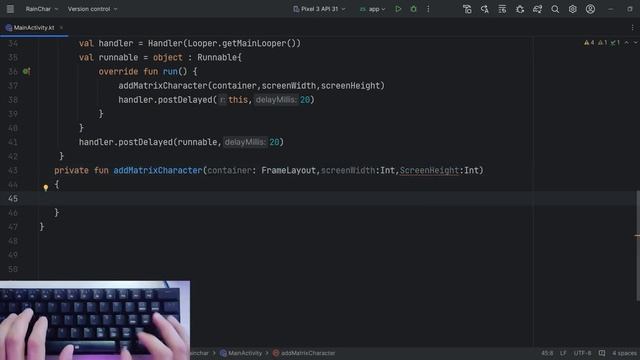This screenshot has height=360, width=640.
Task: Open the user account profile icon
Action: (590, 9)
